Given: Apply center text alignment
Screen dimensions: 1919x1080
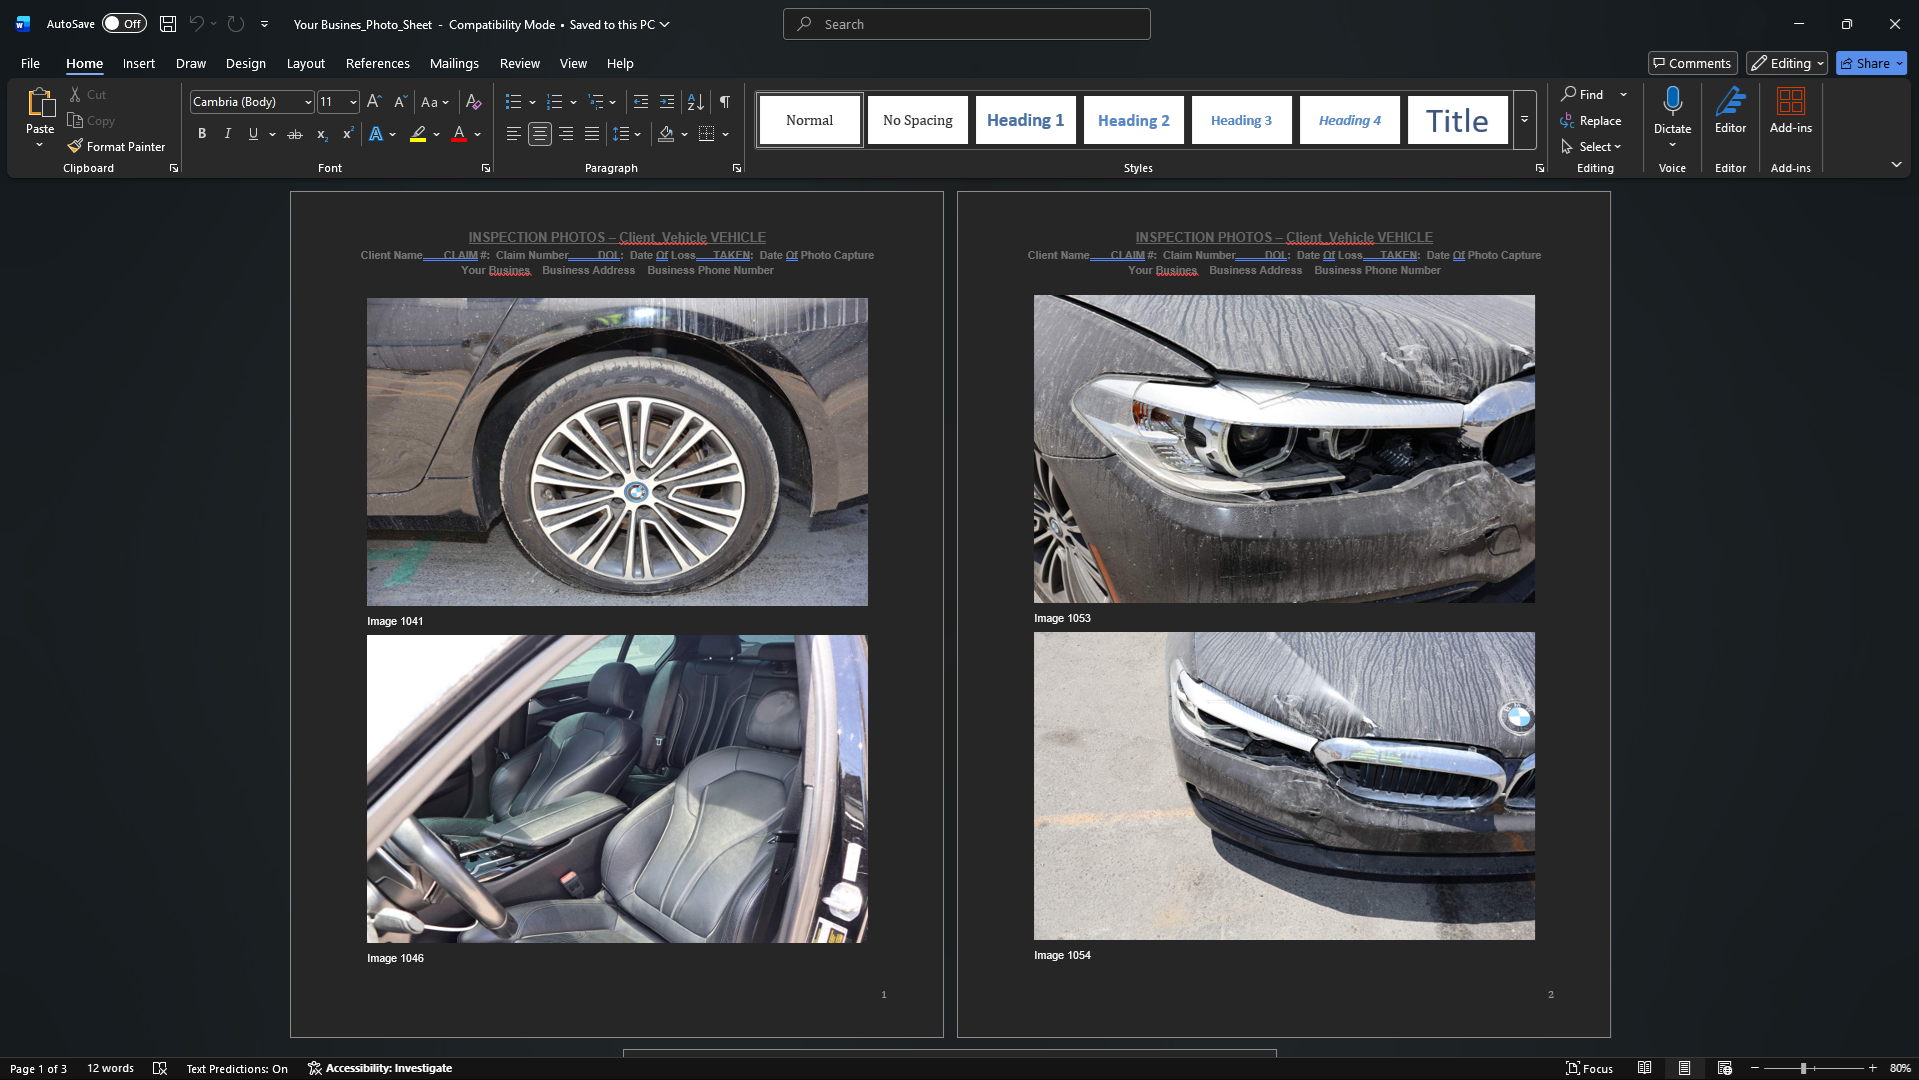Looking at the screenshot, I should click(539, 133).
